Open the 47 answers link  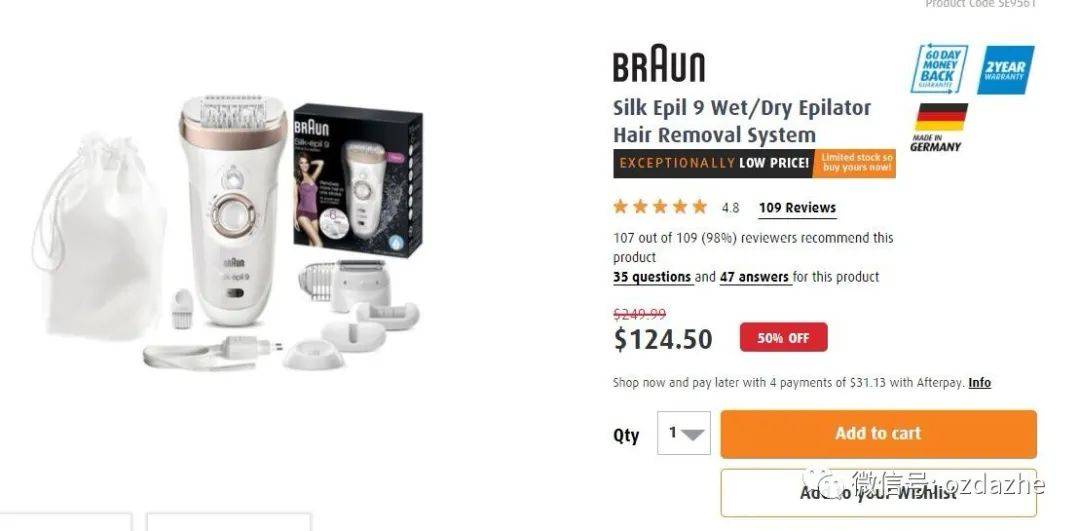(x=754, y=277)
